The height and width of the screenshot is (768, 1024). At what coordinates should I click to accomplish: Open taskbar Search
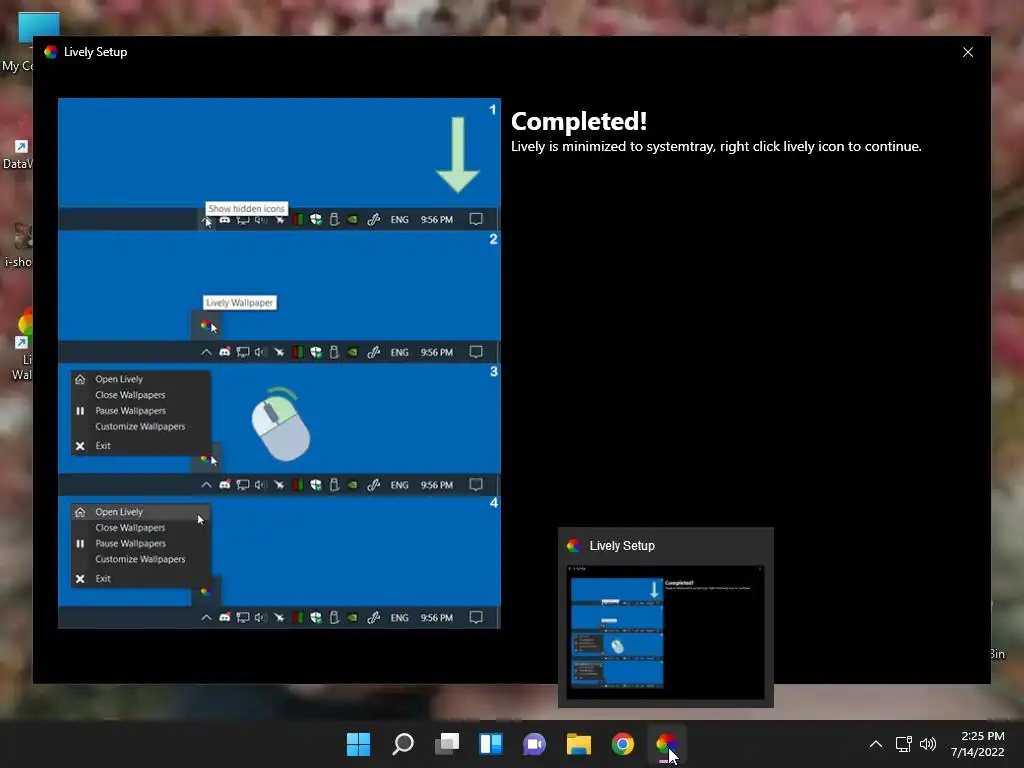pos(402,744)
